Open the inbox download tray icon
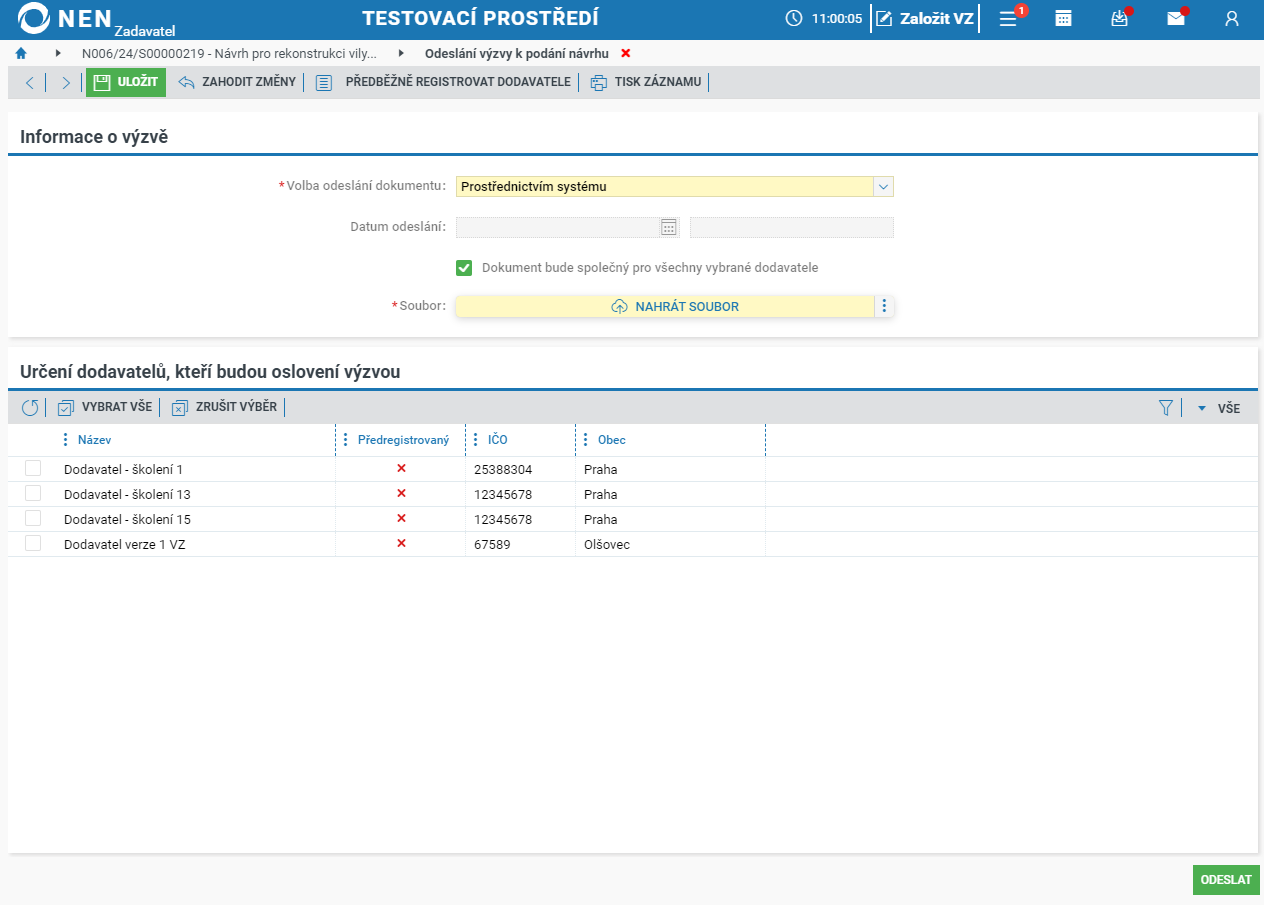 tap(1120, 19)
